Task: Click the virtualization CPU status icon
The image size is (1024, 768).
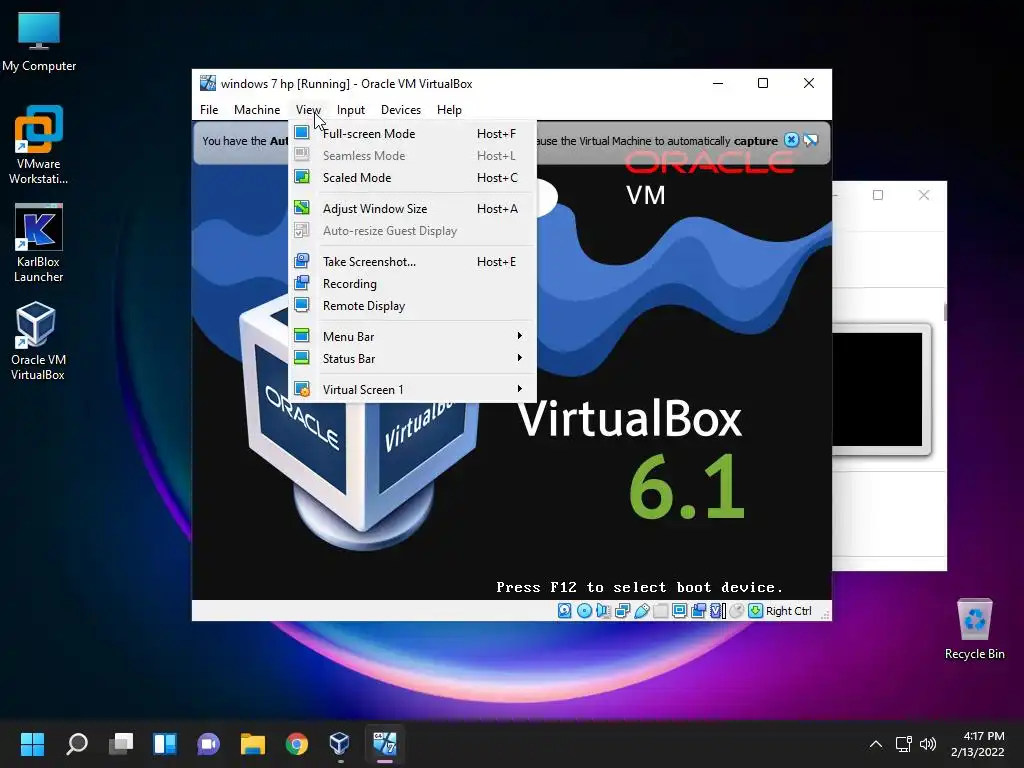Action: (717, 611)
